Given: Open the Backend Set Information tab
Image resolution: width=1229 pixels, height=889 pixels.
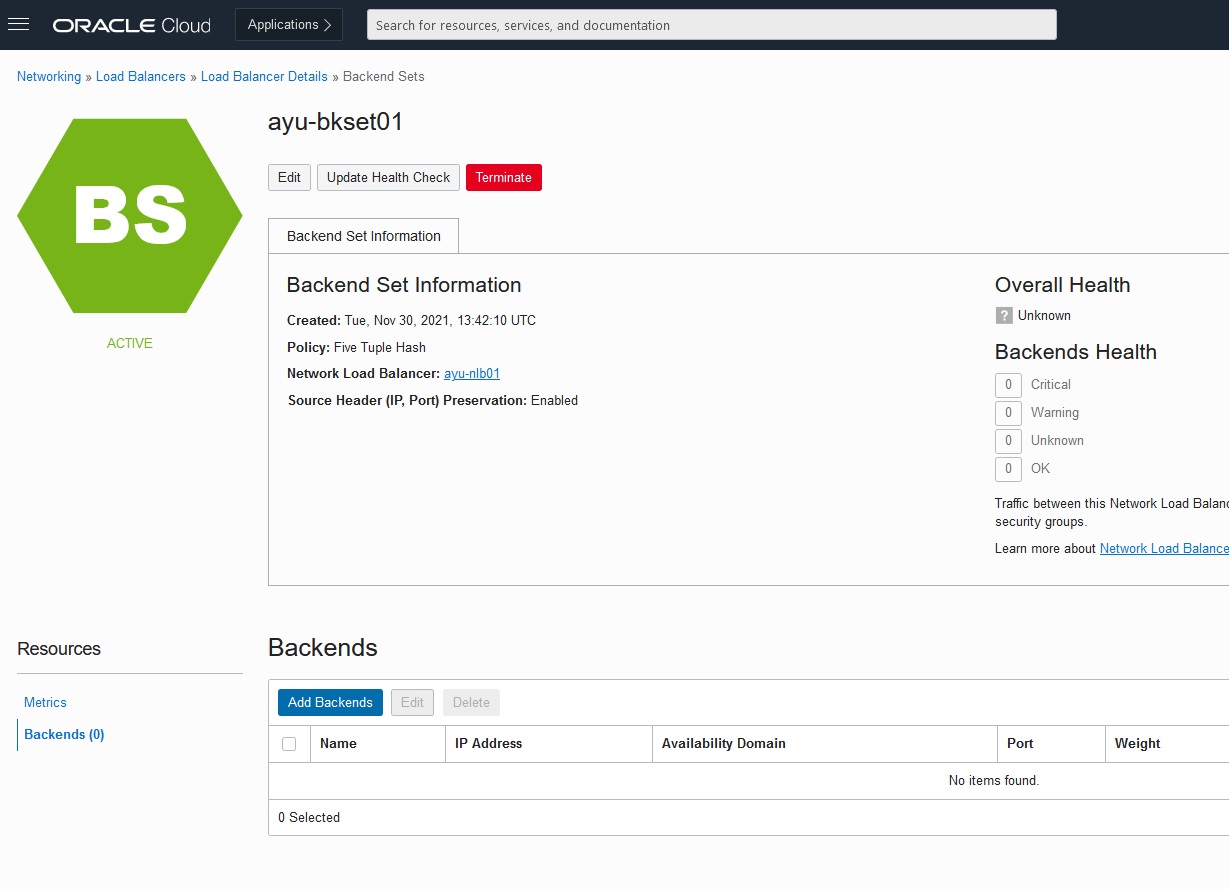Looking at the screenshot, I should [363, 236].
